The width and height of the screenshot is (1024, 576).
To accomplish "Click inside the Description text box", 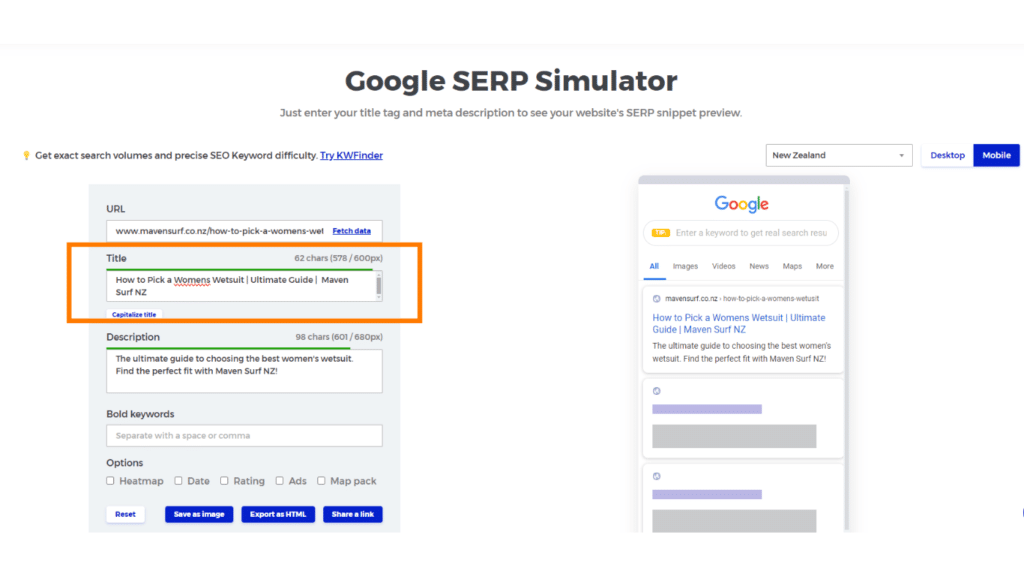I will click(x=244, y=371).
